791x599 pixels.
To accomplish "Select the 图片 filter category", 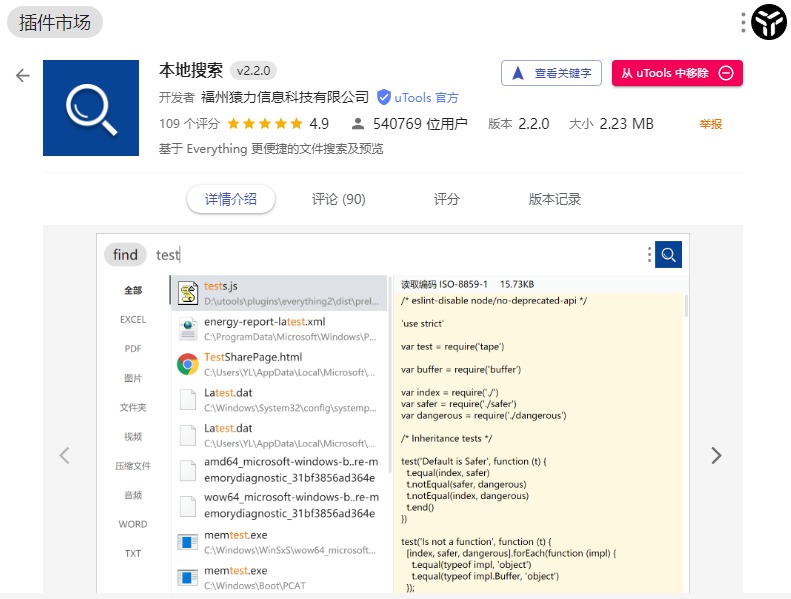I will (x=133, y=378).
